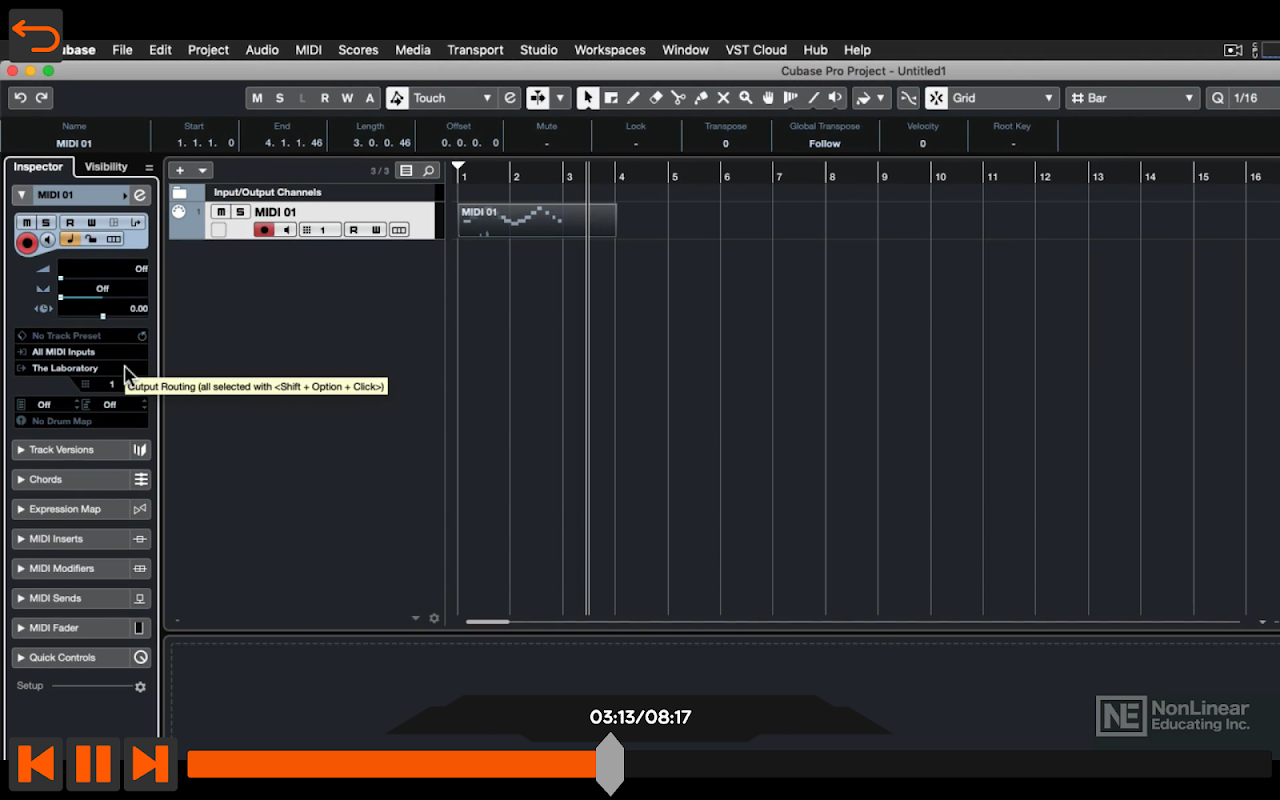
Task: Open the Touch automation mode dropdown
Action: (x=452, y=98)
